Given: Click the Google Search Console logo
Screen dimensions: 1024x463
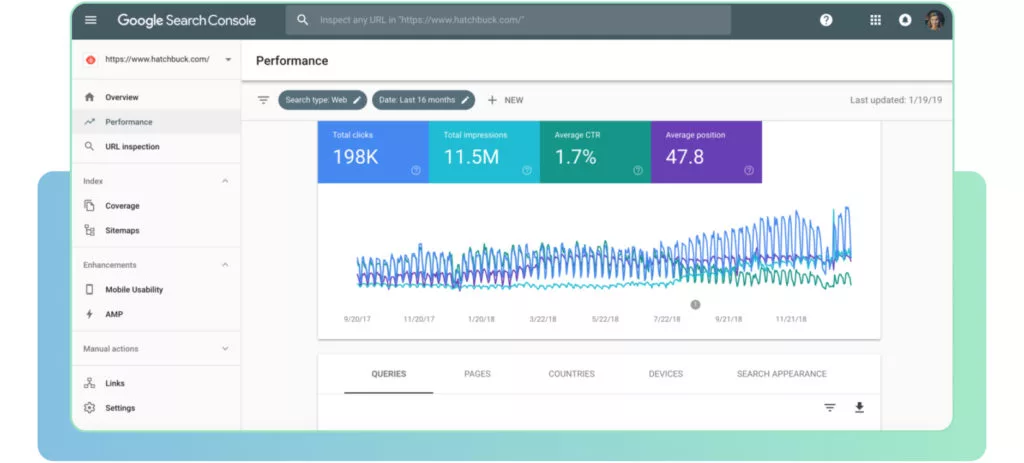Looking at the screenshot, I should (186, 20).
